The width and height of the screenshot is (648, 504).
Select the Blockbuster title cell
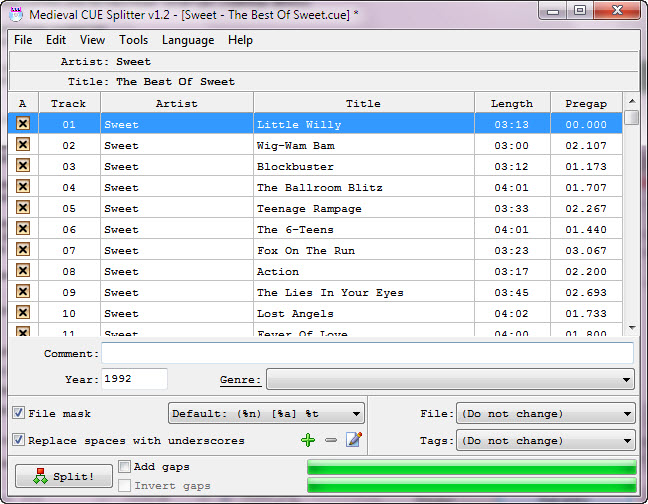tap(364, 166)
